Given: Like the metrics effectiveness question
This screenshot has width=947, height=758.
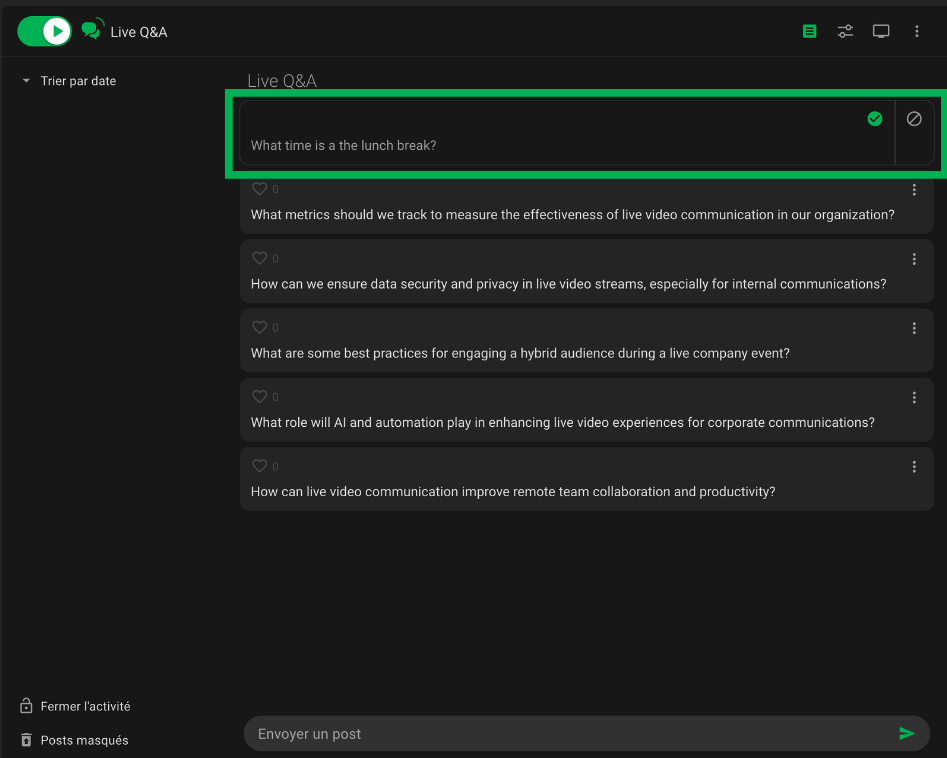Looking at the screenshot, I should click(260, 189).
